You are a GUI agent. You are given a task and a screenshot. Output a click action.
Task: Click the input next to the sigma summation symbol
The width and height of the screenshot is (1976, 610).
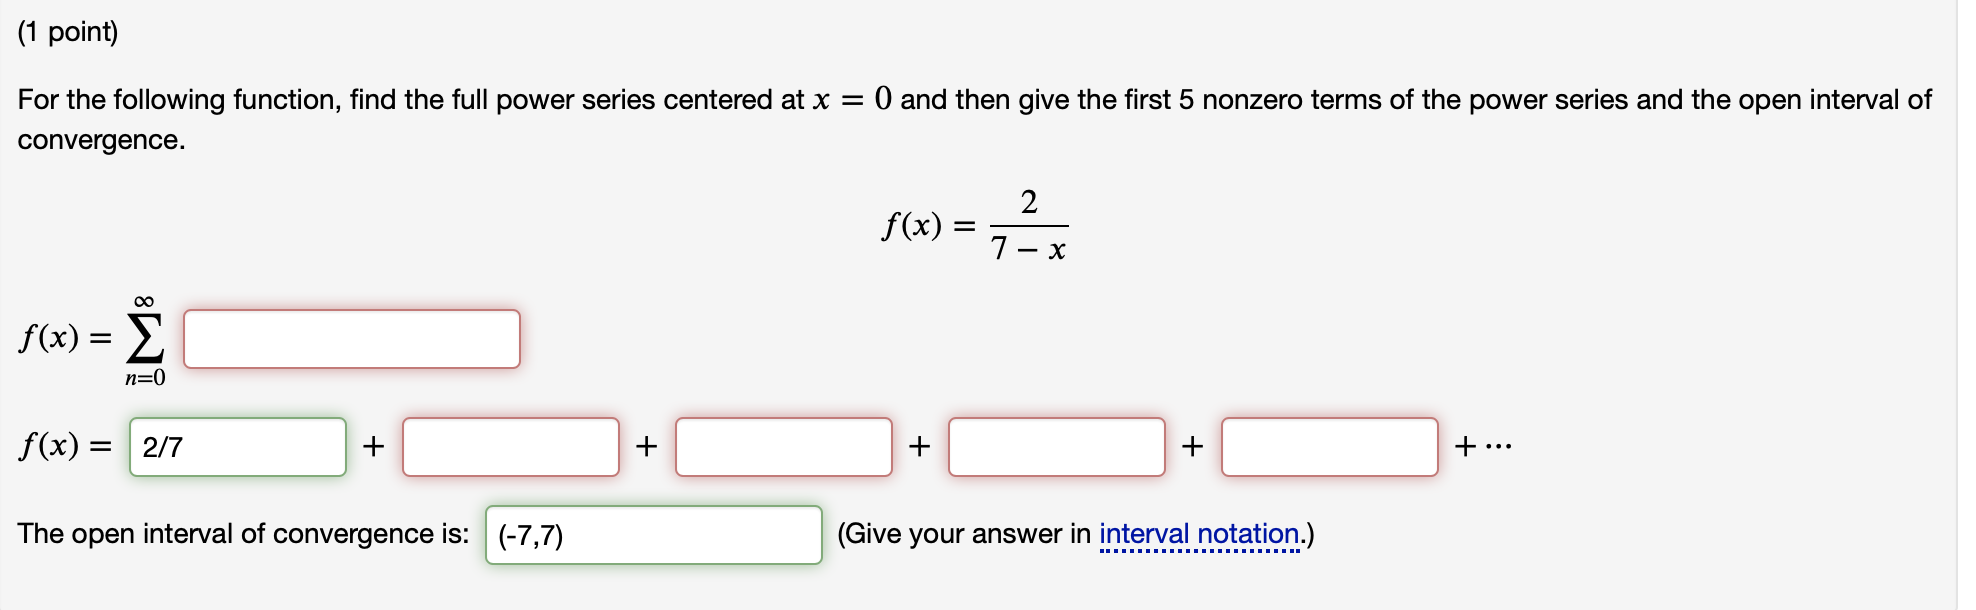click(x=352, y=338)
